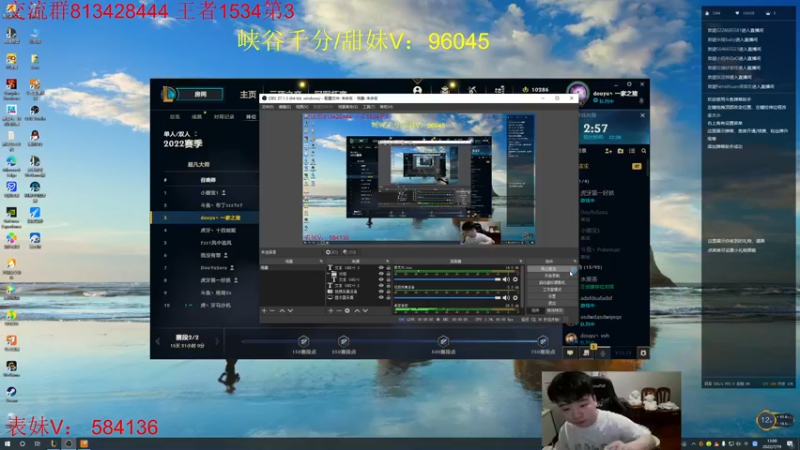Image resolution: width=800 pixels, height=450 pixels.
Task: Click 150 milestone shield icon
Action: coord(304,341)
